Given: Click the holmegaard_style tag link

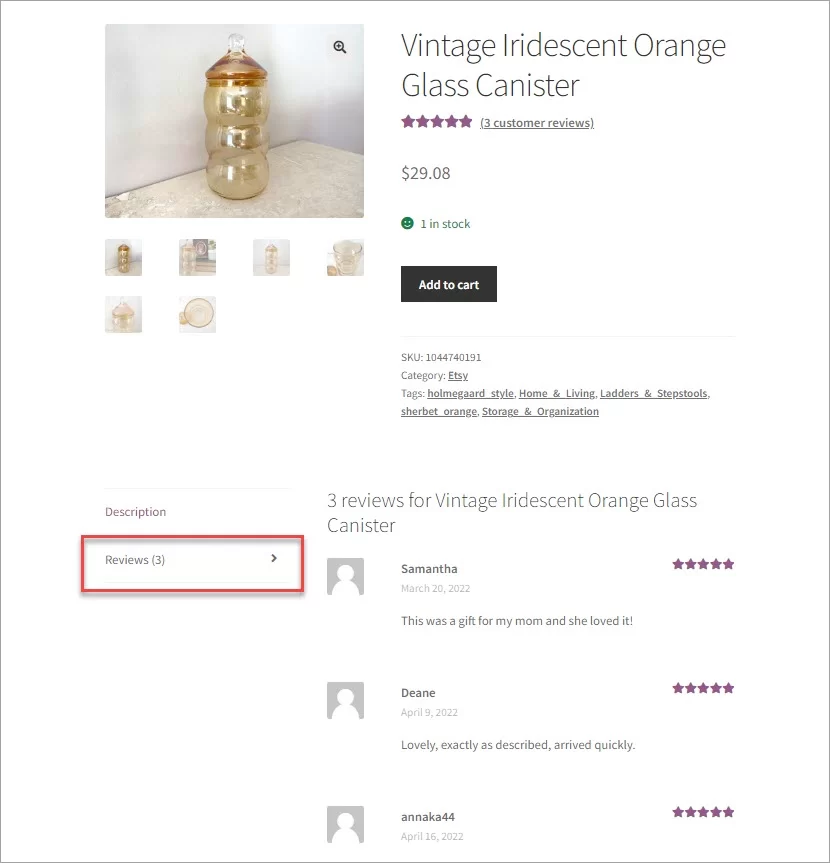Looking at the screenshot, I should (470, 393).
